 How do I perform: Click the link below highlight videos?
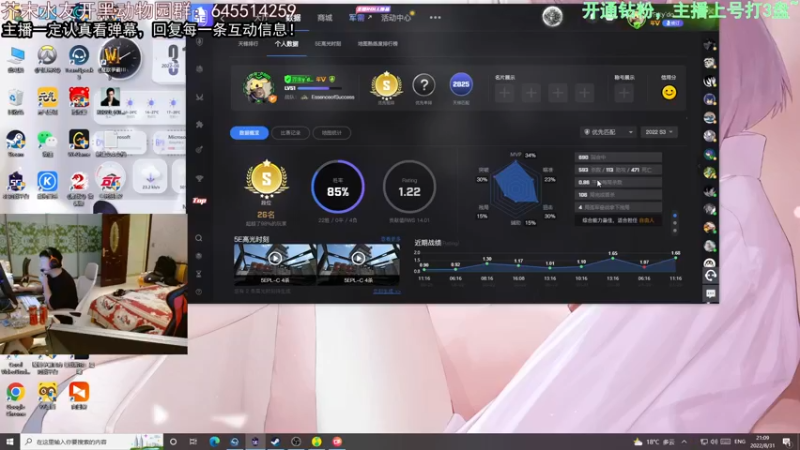387,291
